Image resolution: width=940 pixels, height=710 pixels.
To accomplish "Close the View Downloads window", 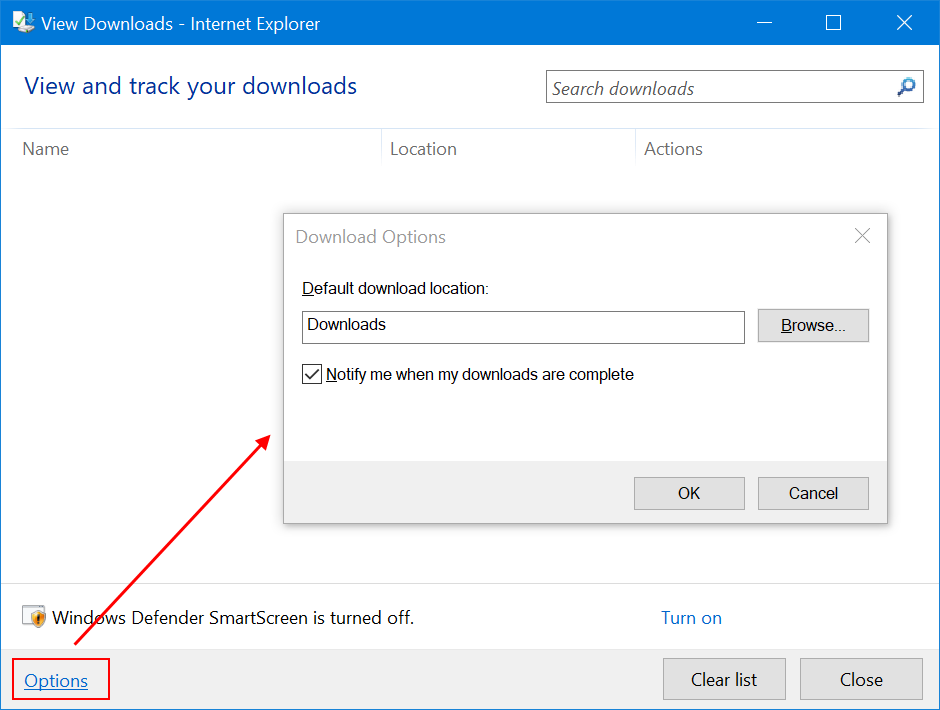I will pyautogui.click(x=904, y=23).
